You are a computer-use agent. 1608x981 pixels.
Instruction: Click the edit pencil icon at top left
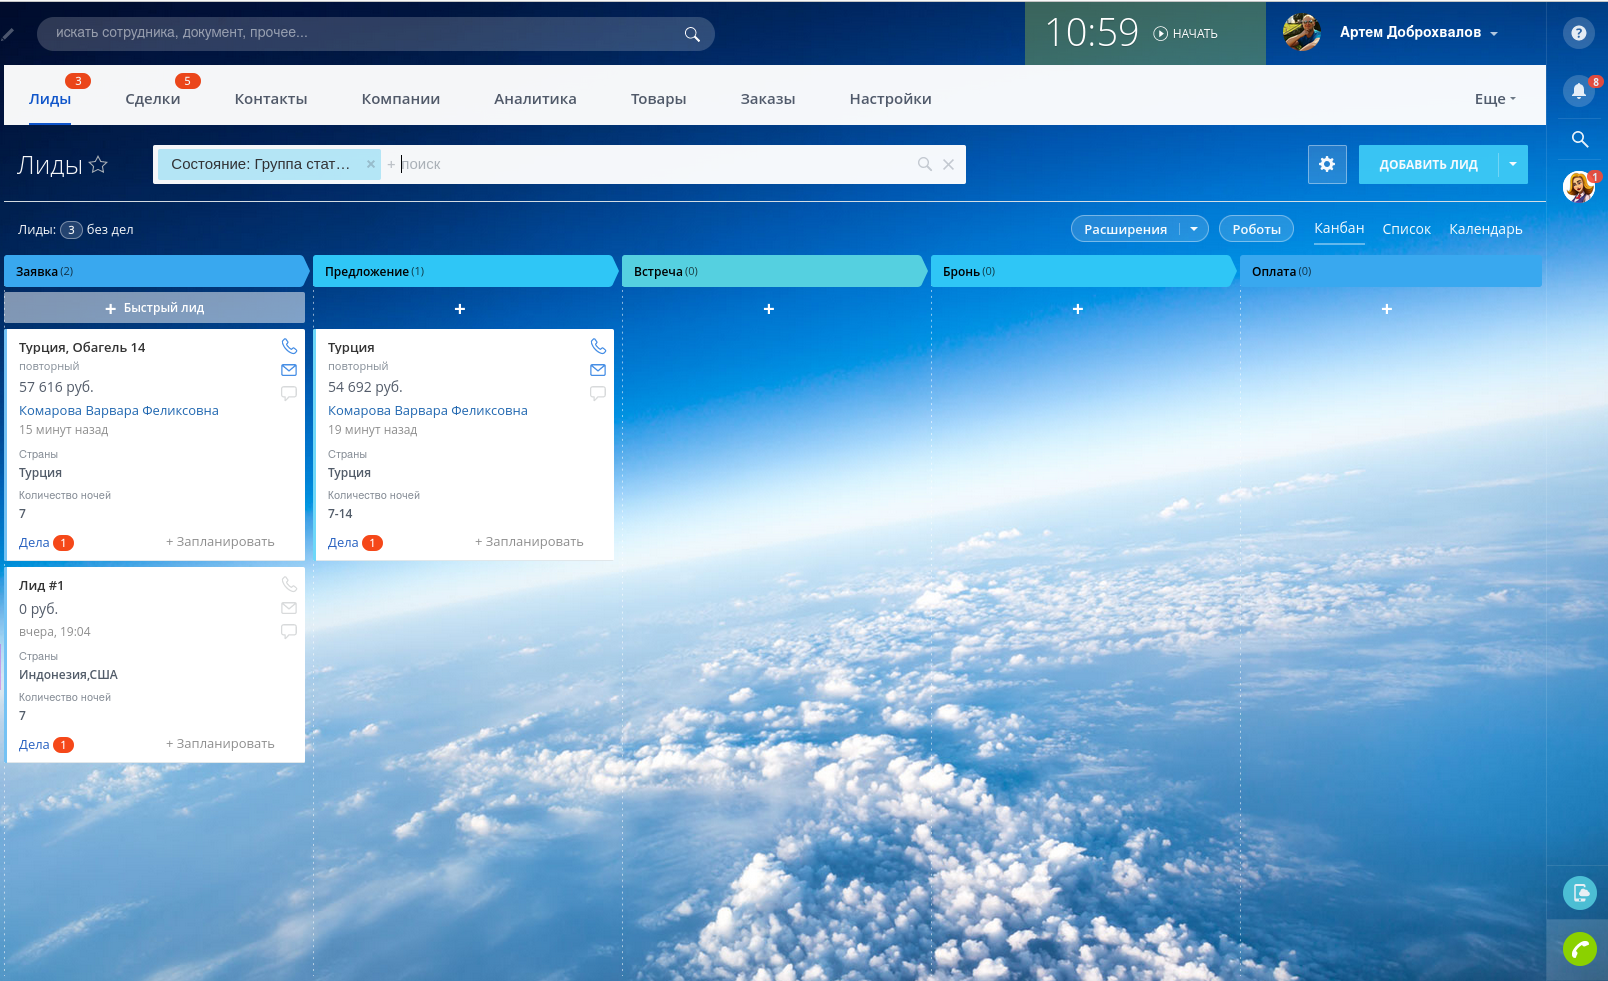[7, 34]
